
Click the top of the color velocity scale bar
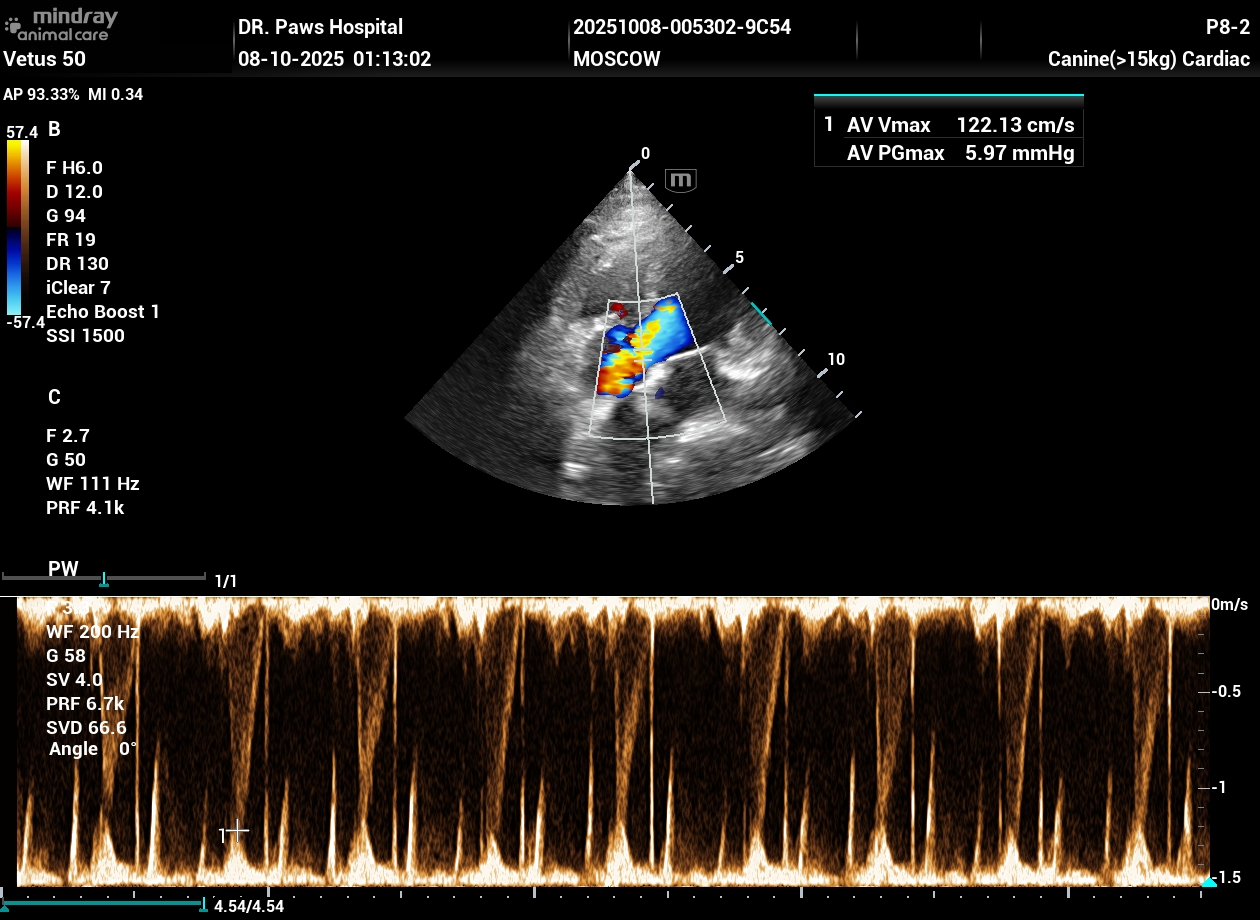[17, 145]
